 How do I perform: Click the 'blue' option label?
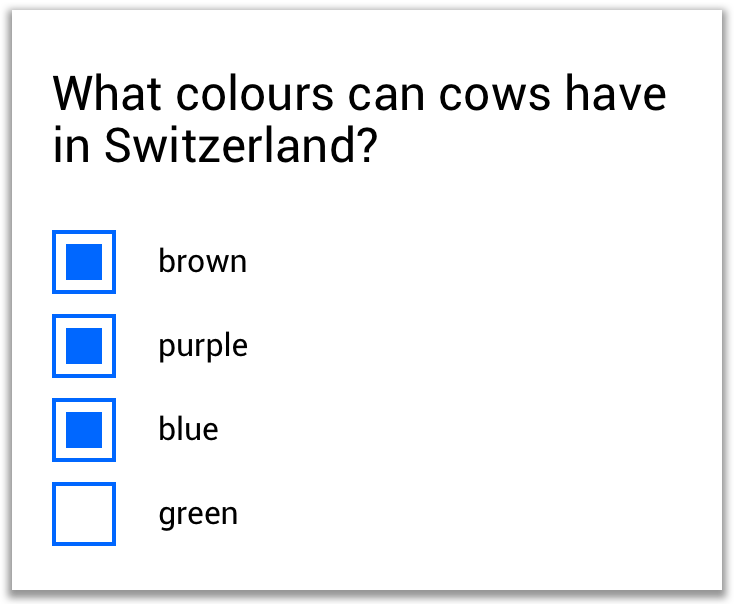coord(188,430)
